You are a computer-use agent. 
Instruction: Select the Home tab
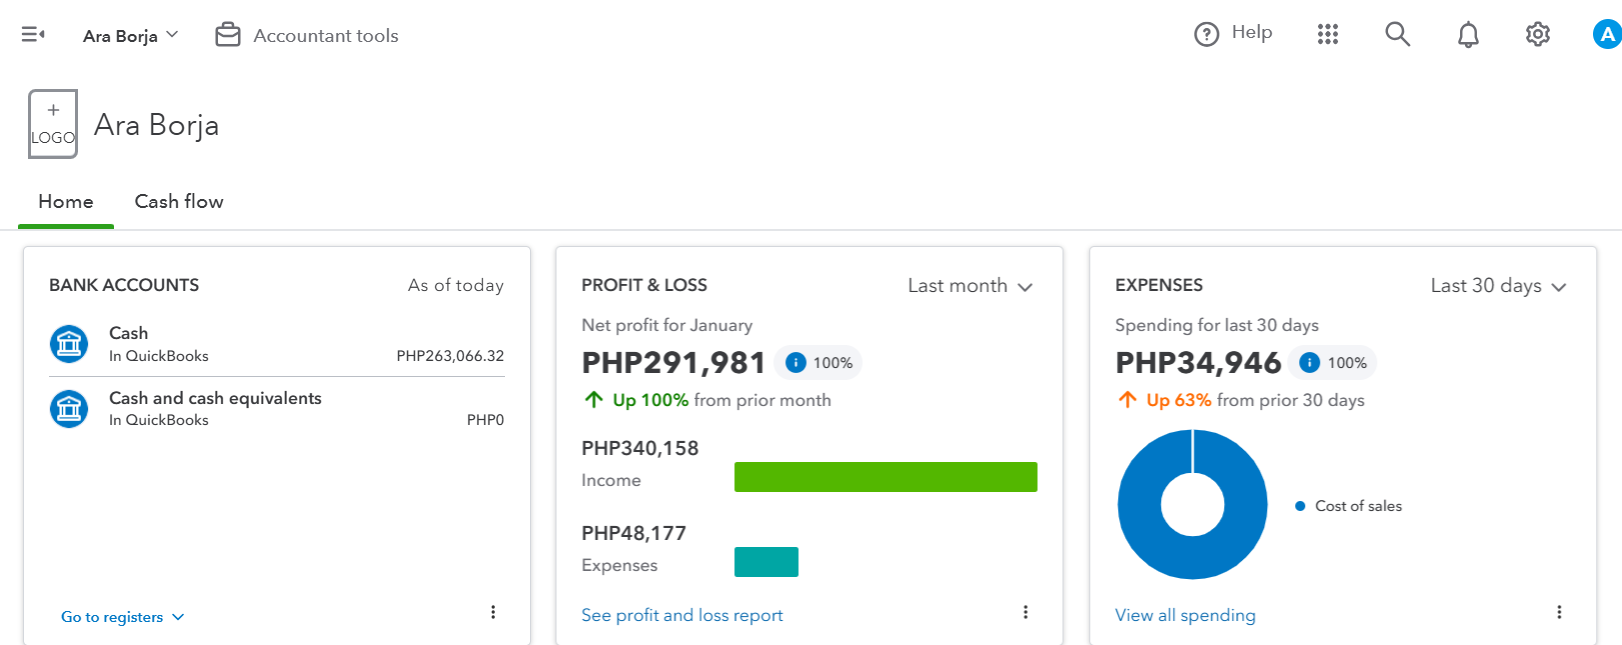point(66,202)
